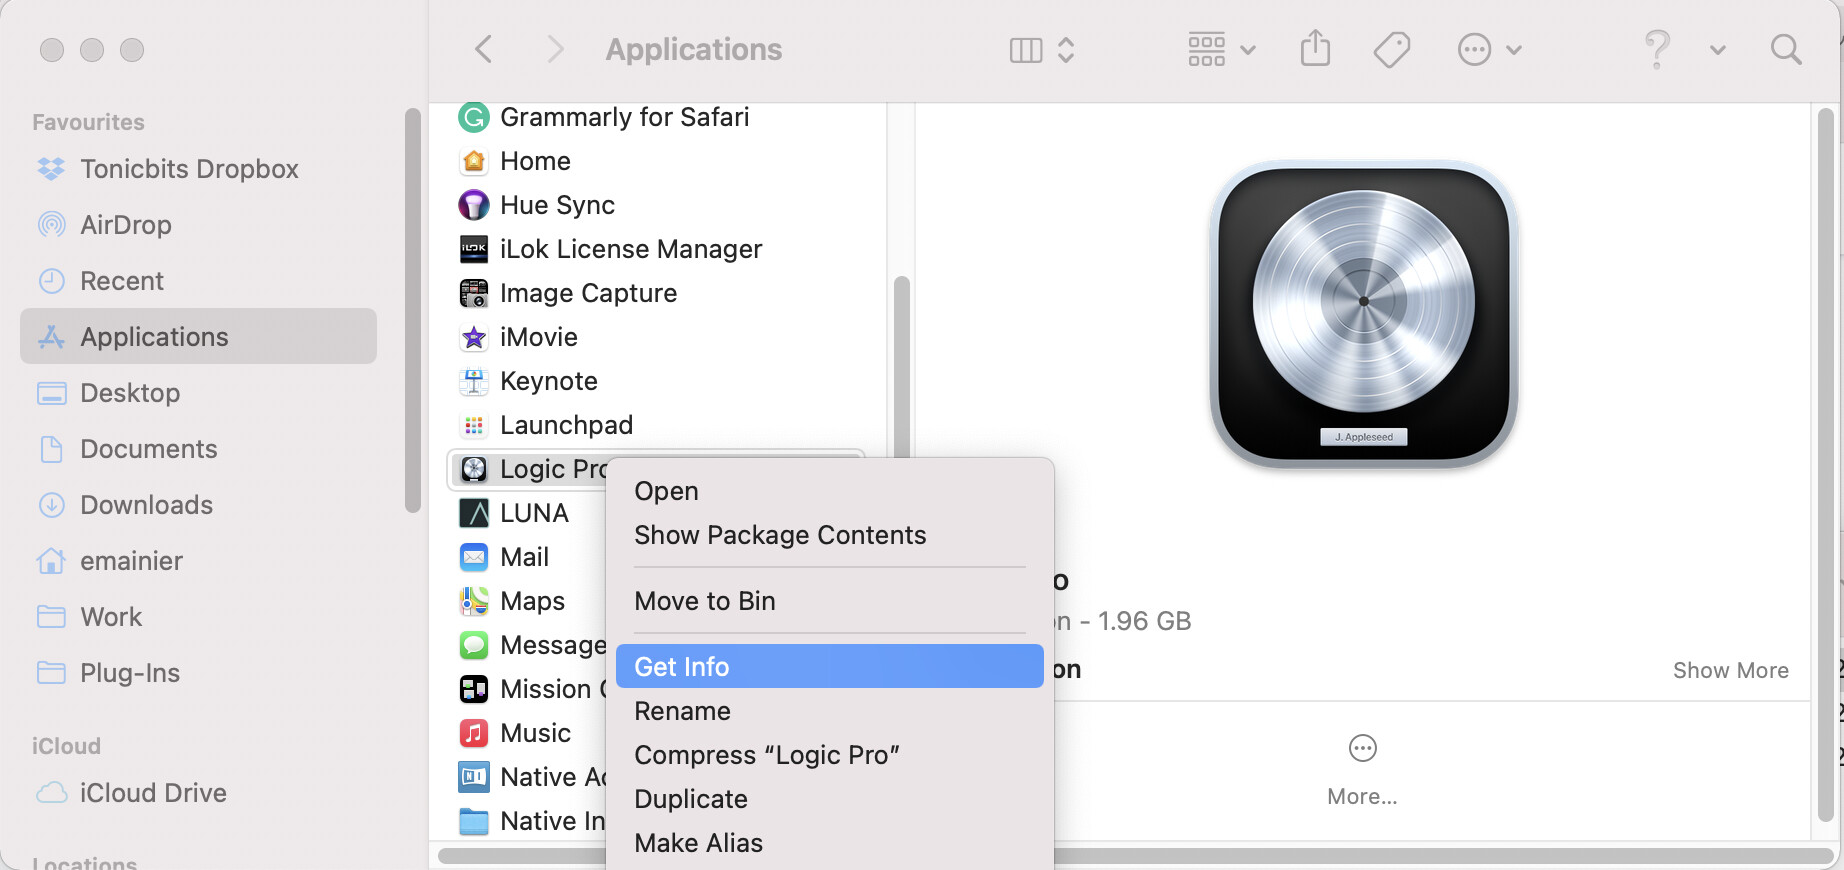
Task: Expand the grouping options chevron
Action: (1248, 50)
